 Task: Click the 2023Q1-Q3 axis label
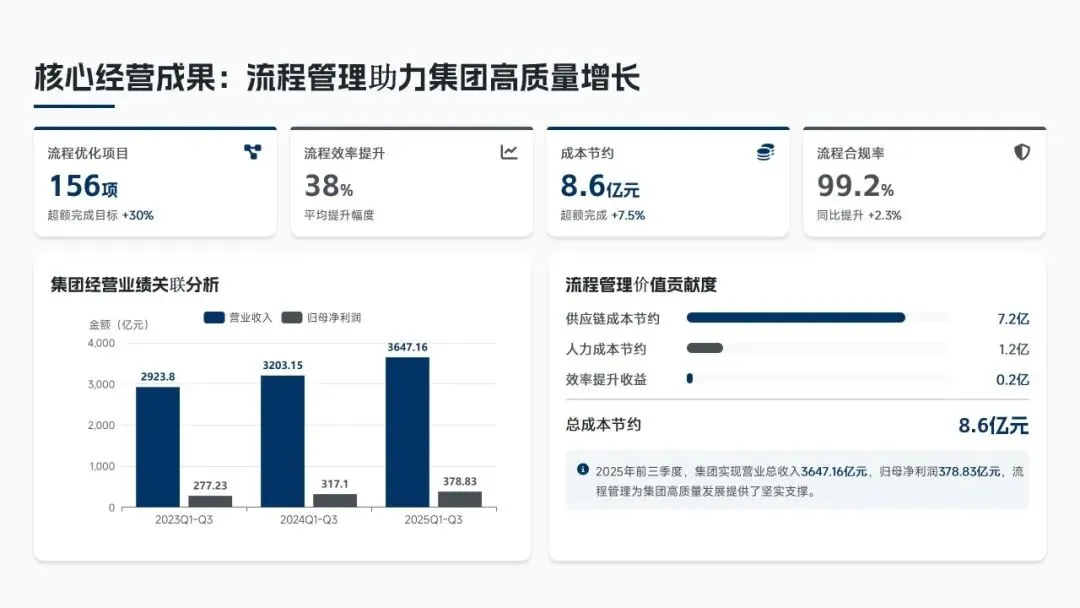tap(184, 520)
